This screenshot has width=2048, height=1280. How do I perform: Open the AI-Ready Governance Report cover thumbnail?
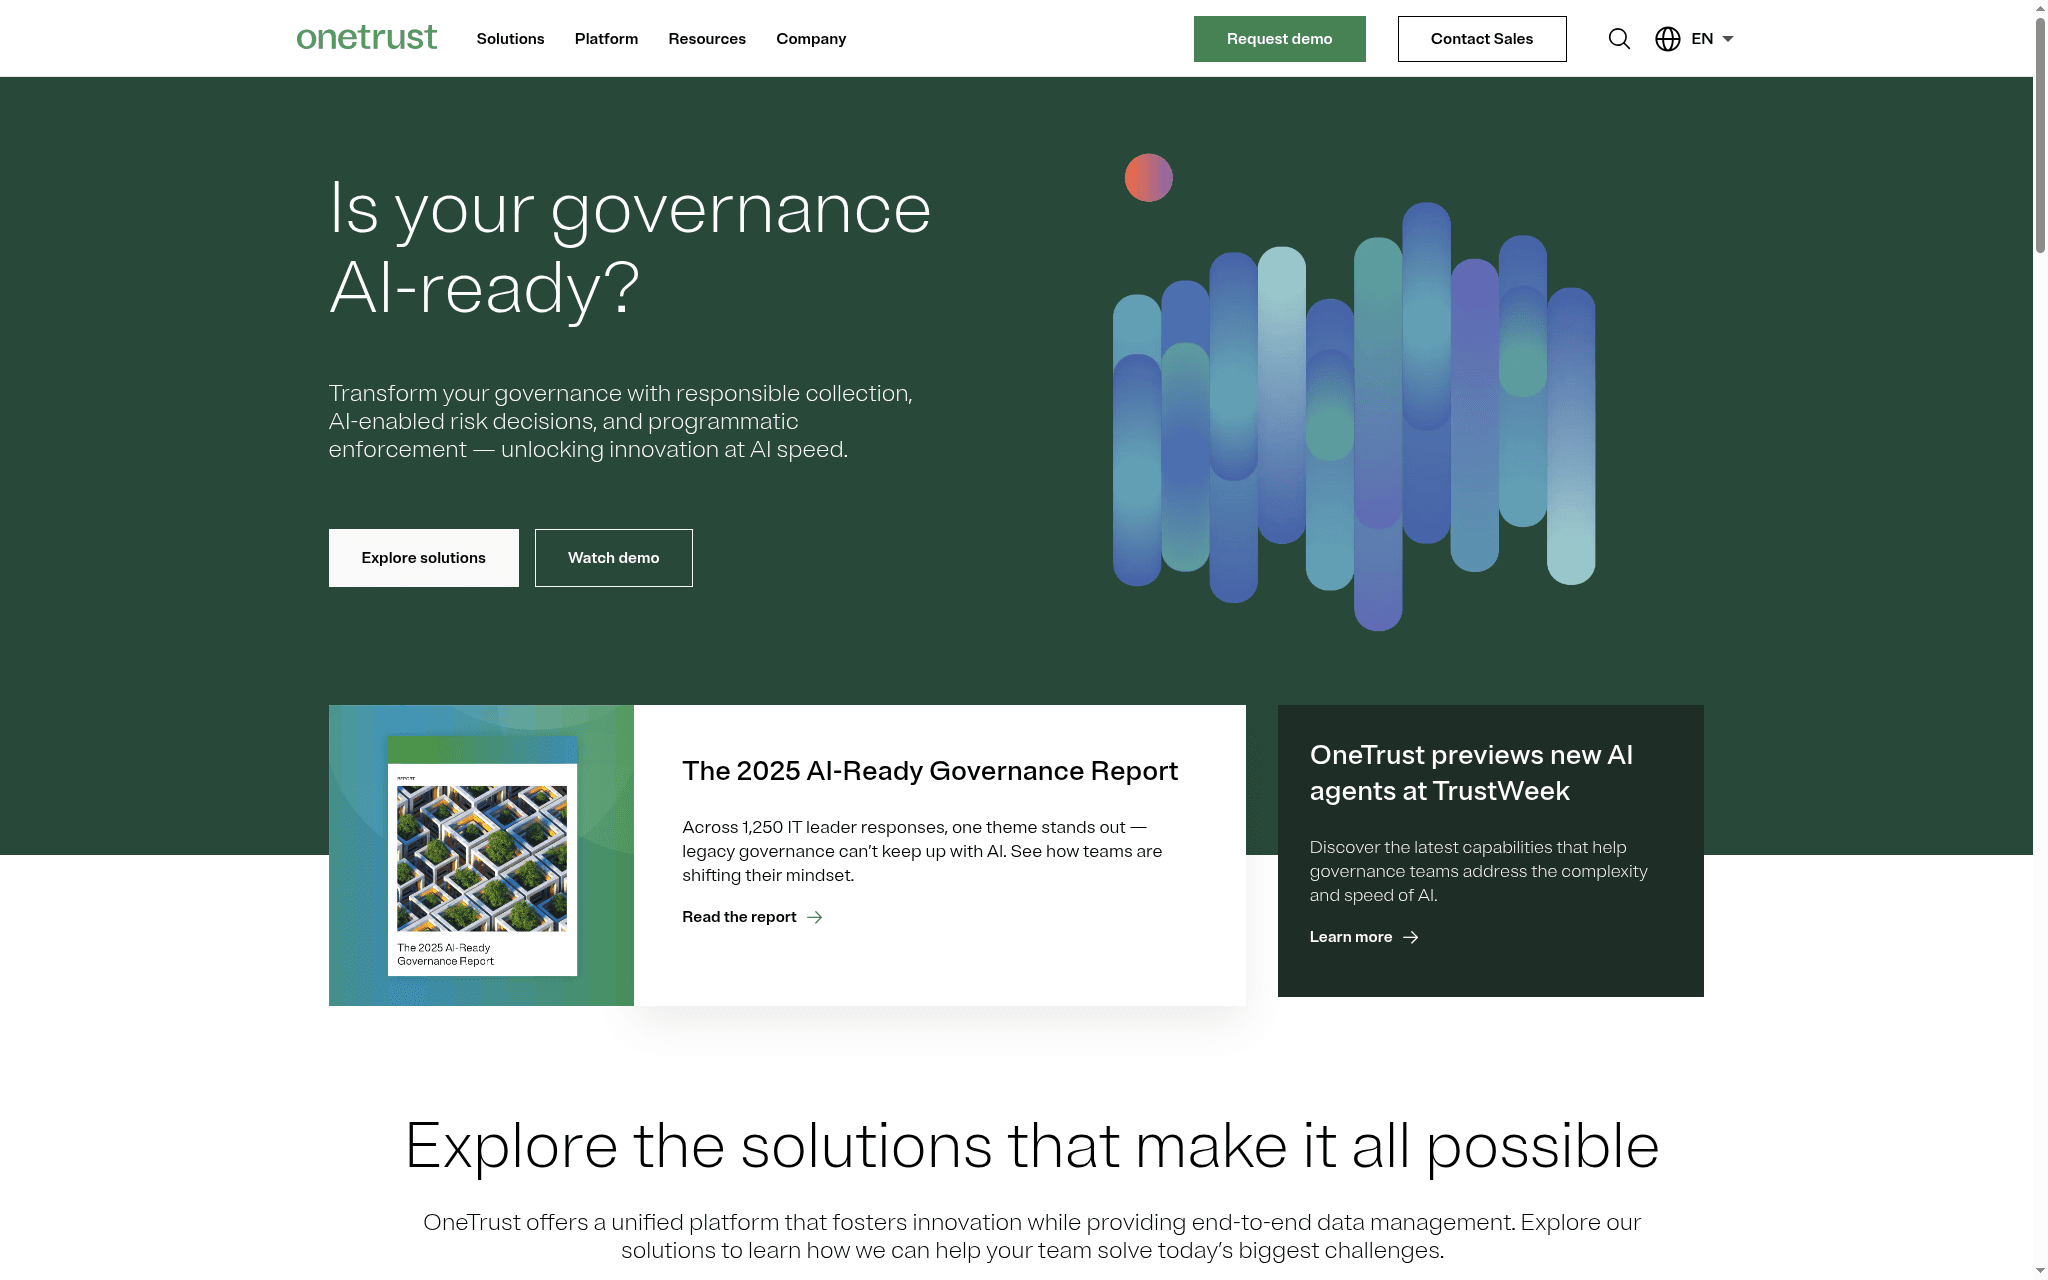point(482,856)
